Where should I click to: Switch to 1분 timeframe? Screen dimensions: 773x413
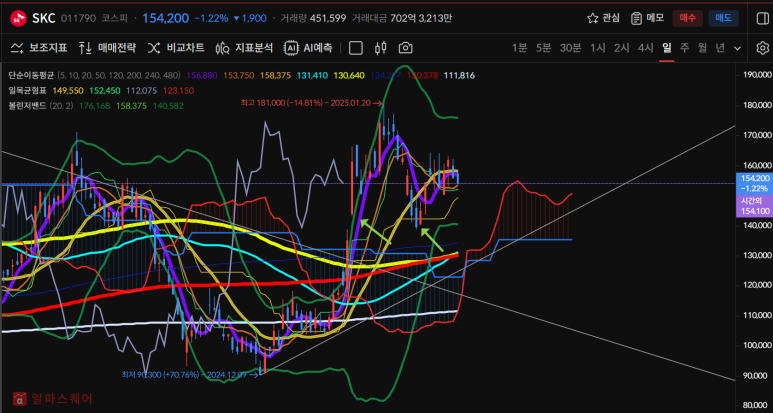tap(519, 48)
